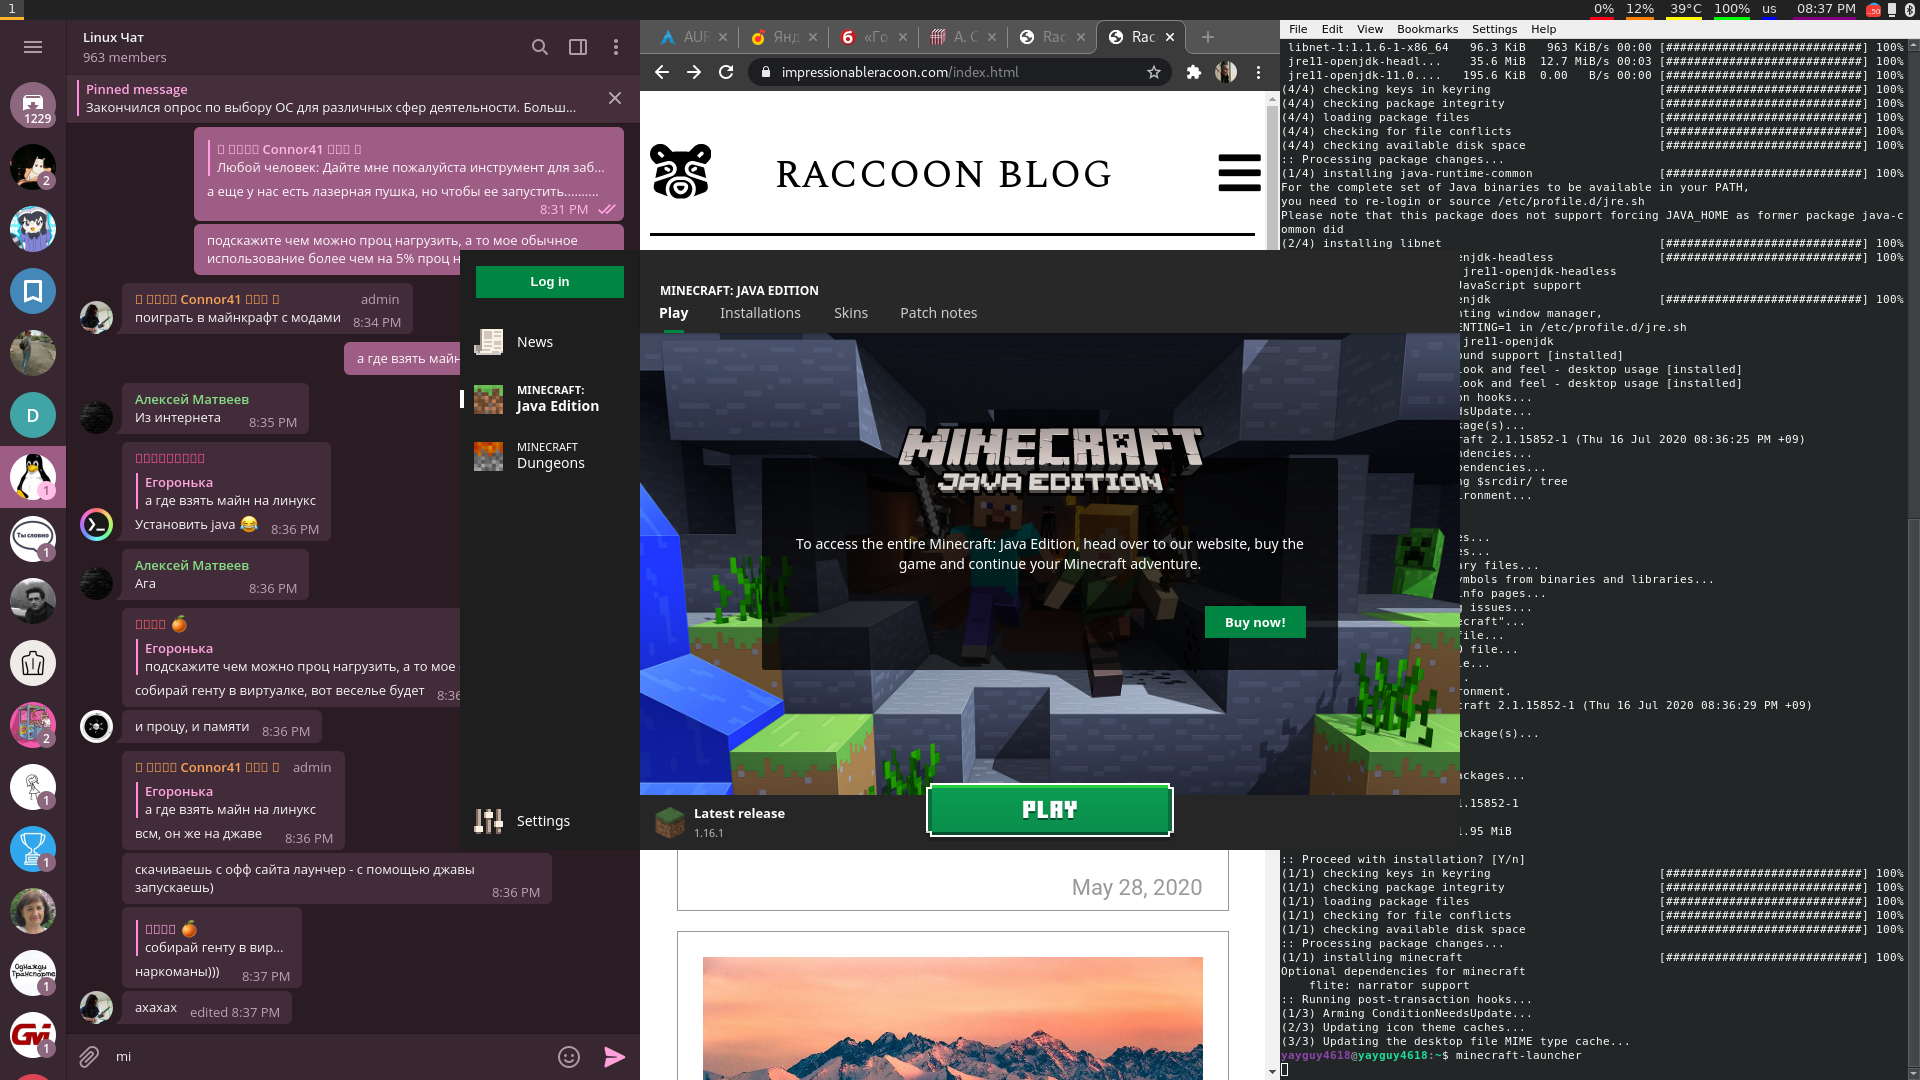This screenshot has height=1080, width=1920.
Task: Focus the Telegram message input field
Action: coord(330,1056)
